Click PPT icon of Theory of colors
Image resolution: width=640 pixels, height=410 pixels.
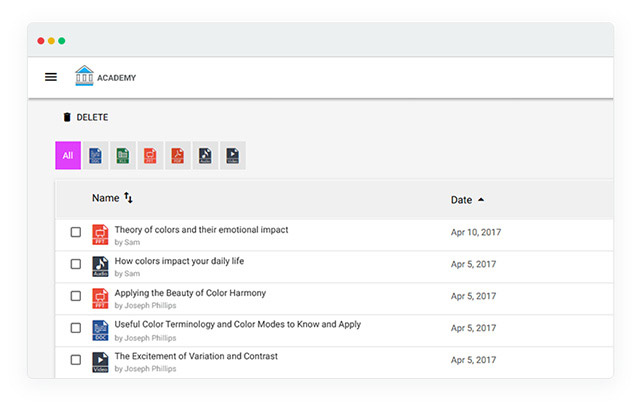tap(100, 235)
